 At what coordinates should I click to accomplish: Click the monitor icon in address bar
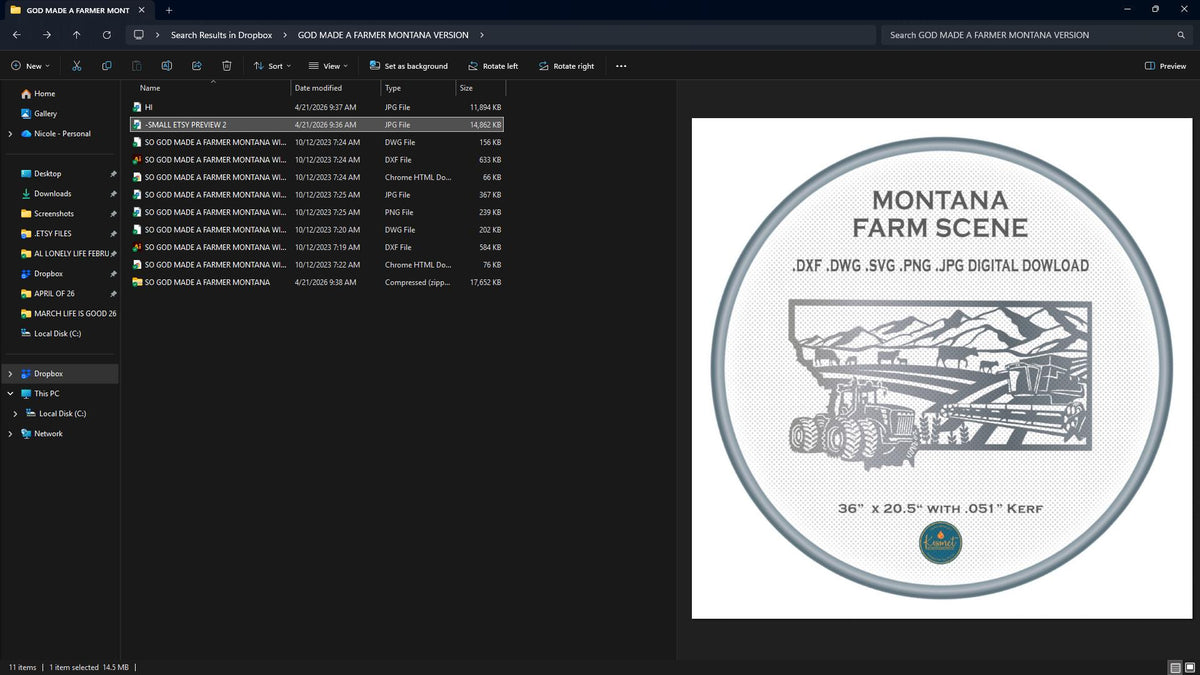pos(139,35)
